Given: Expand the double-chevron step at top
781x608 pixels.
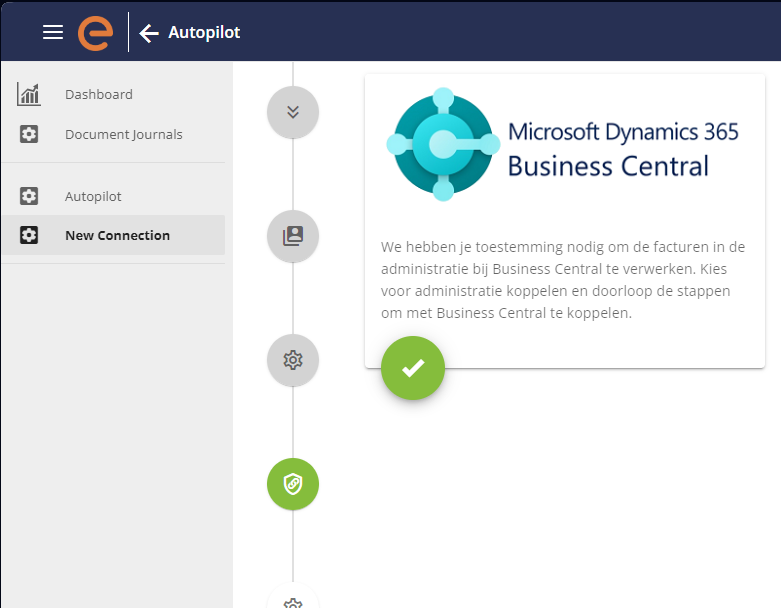Looking at the screenshot, I should (293, 112).
